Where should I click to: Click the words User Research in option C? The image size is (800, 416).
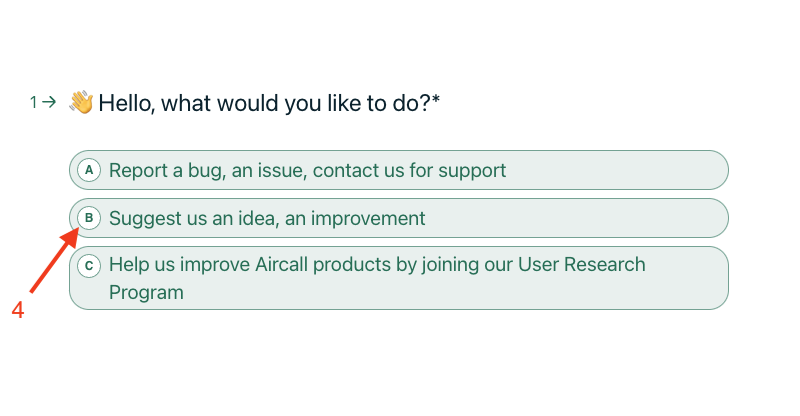pos(582,264)
